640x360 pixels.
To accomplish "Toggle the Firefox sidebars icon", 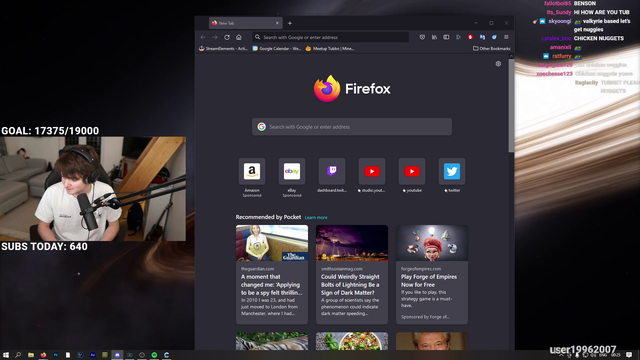I will [446, 37].
